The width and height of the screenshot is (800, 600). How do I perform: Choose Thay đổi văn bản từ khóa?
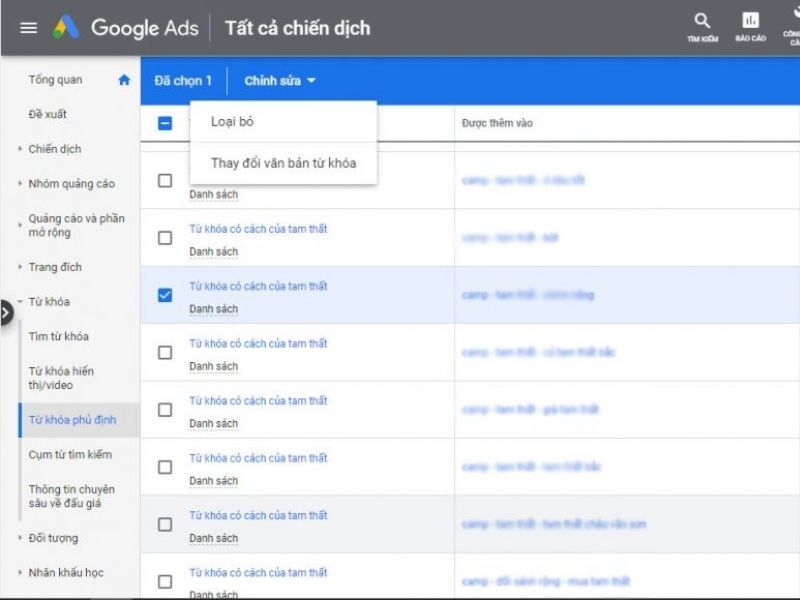tap(283, 163)
